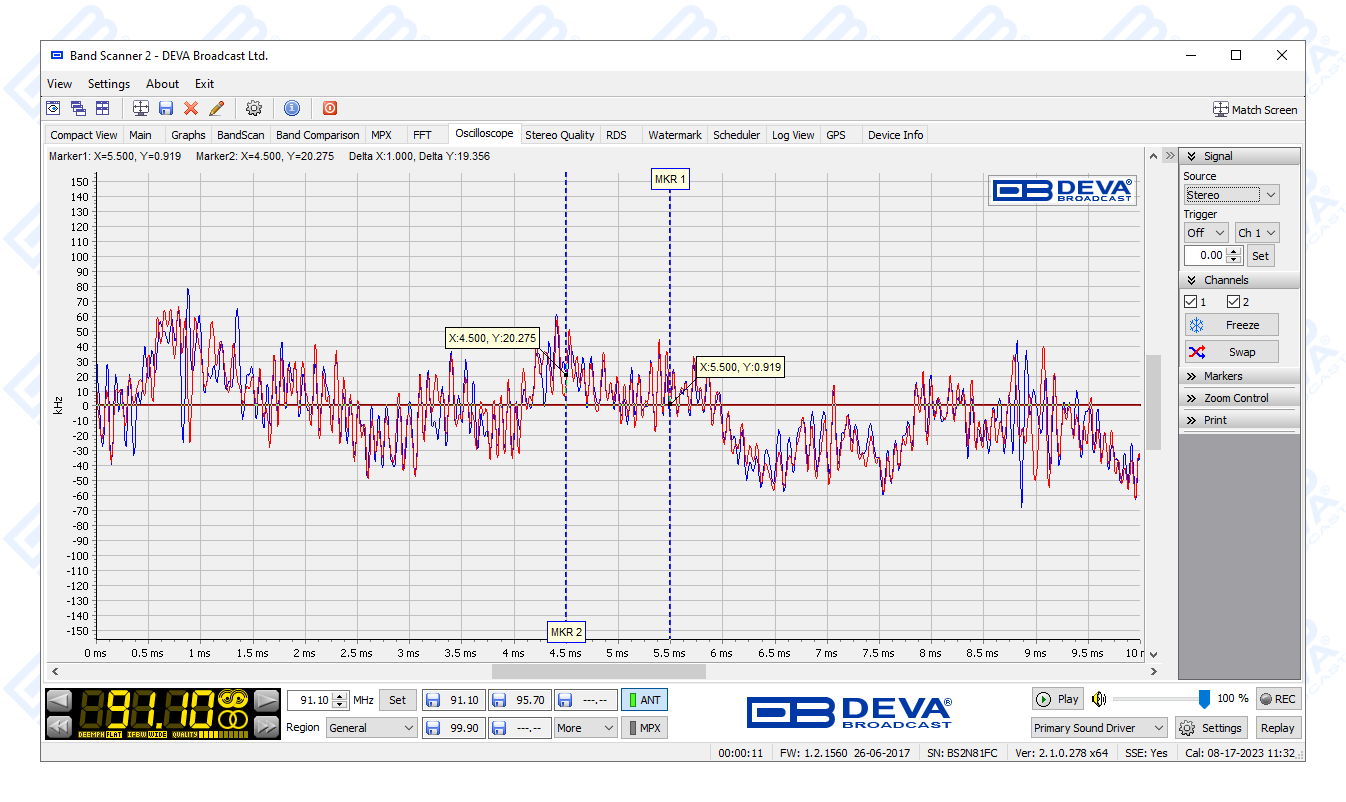Click the pencil edit icon
Screen dimensions: 1346x802
point(216,108)
